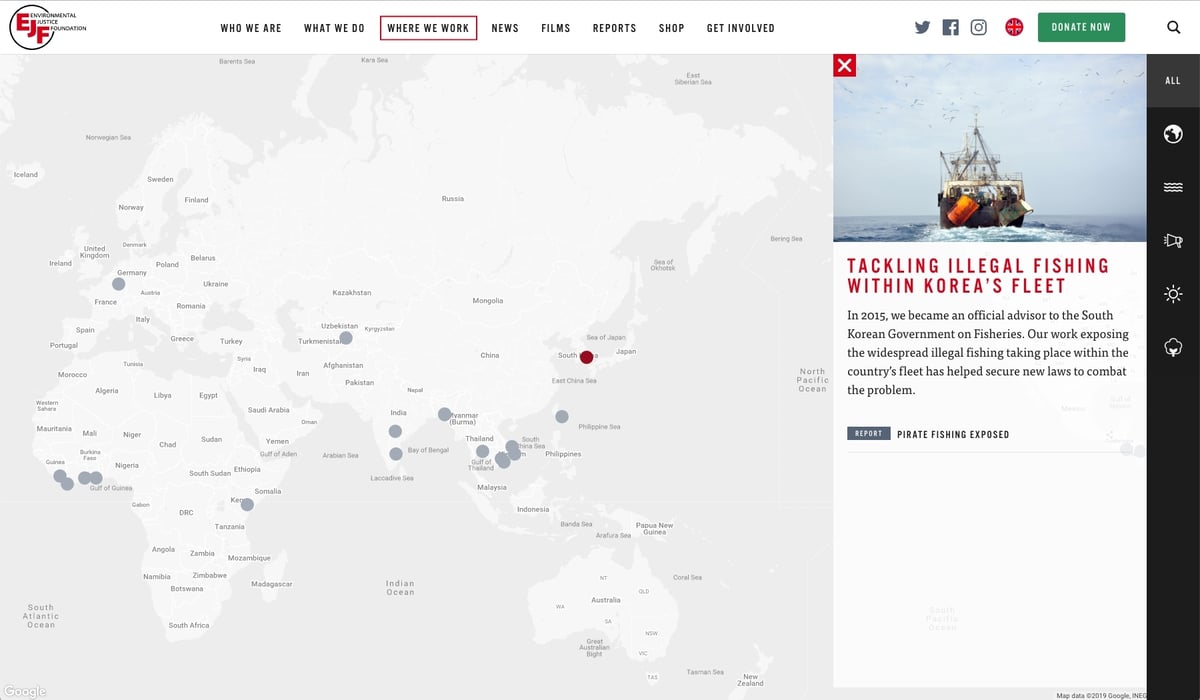1200x700 pixels.
Task: Open the Where We Work page
Action: pos(428,28)
